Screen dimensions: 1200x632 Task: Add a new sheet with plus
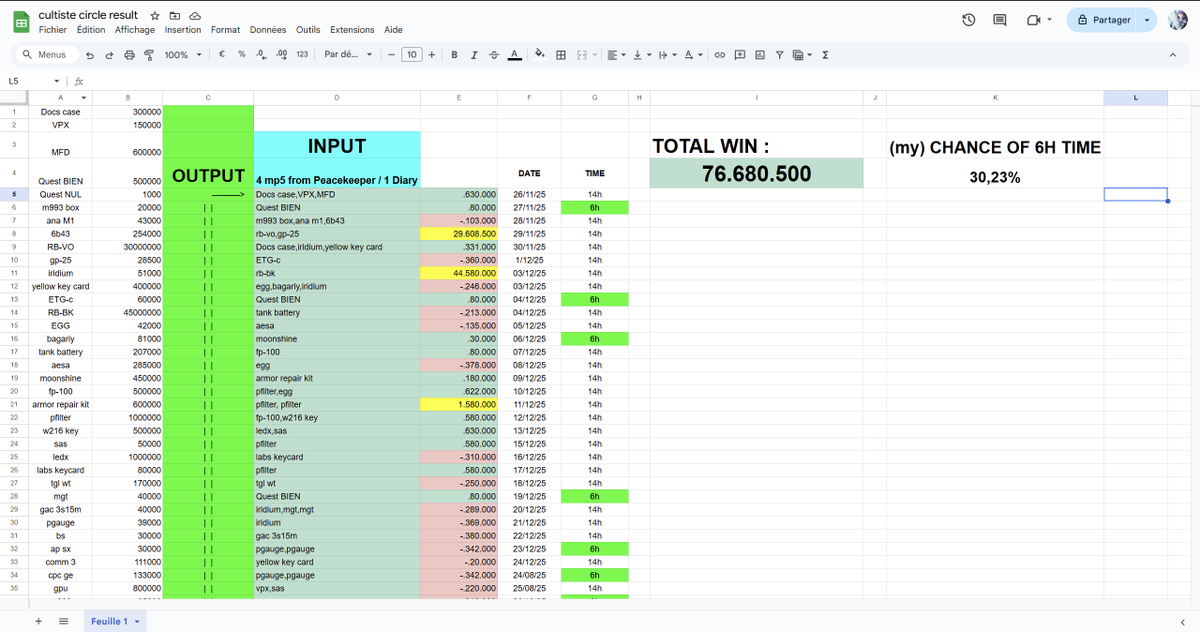(38, 621)
